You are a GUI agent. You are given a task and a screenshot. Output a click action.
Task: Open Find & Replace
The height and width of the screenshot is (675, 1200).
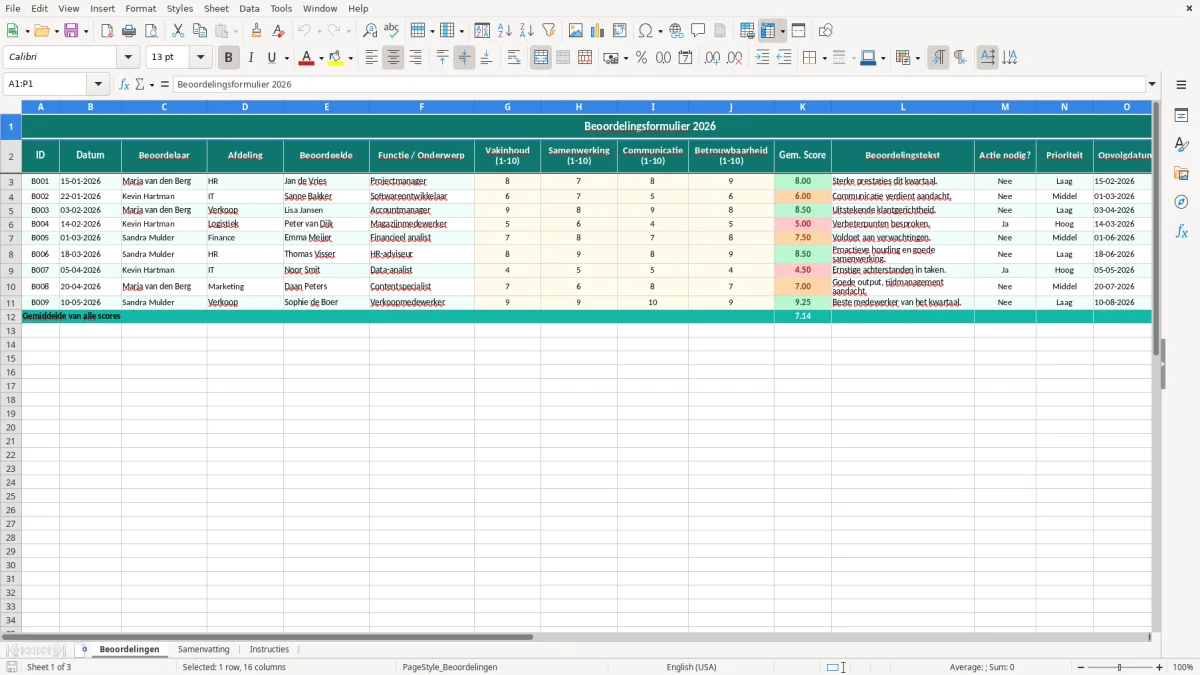[x=370, y=31]
